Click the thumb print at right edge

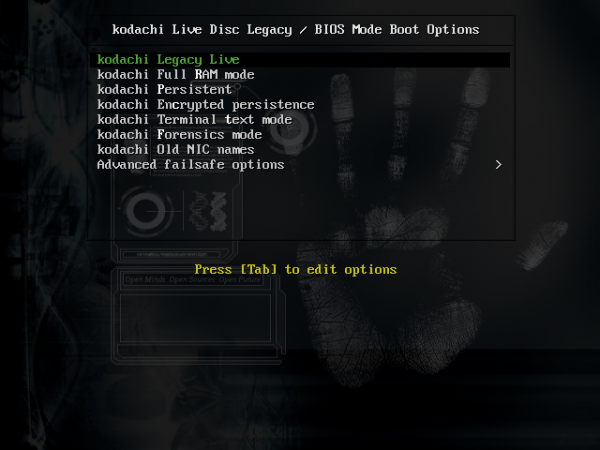coord(543,244)
